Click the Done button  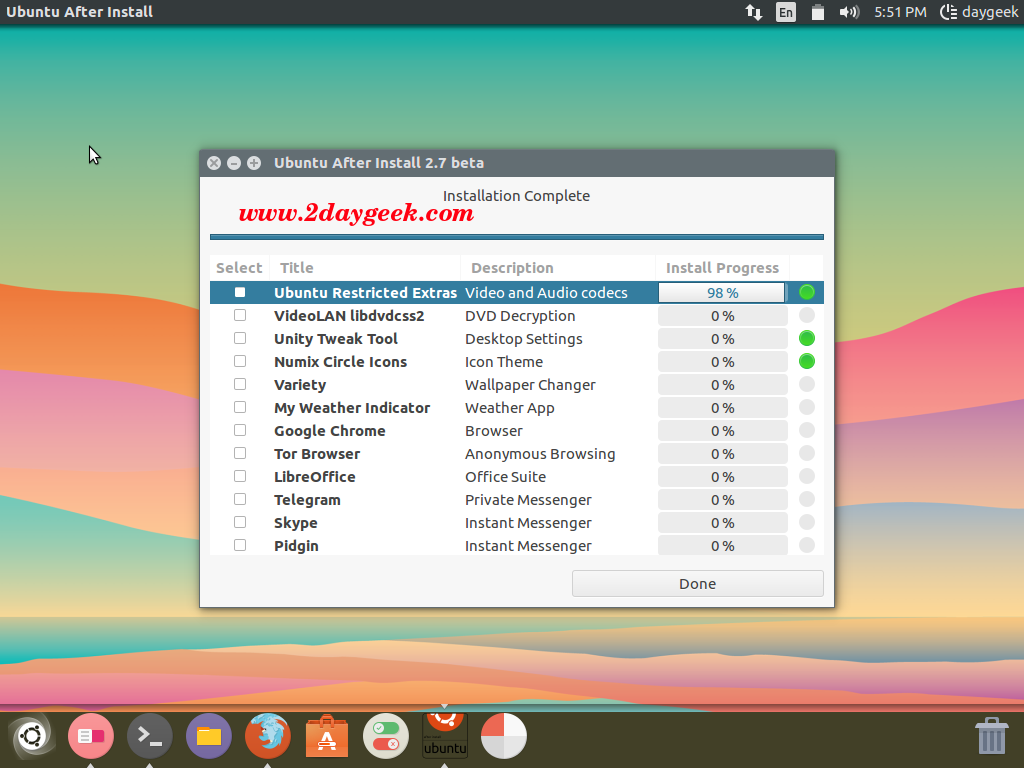coord(697,583)
